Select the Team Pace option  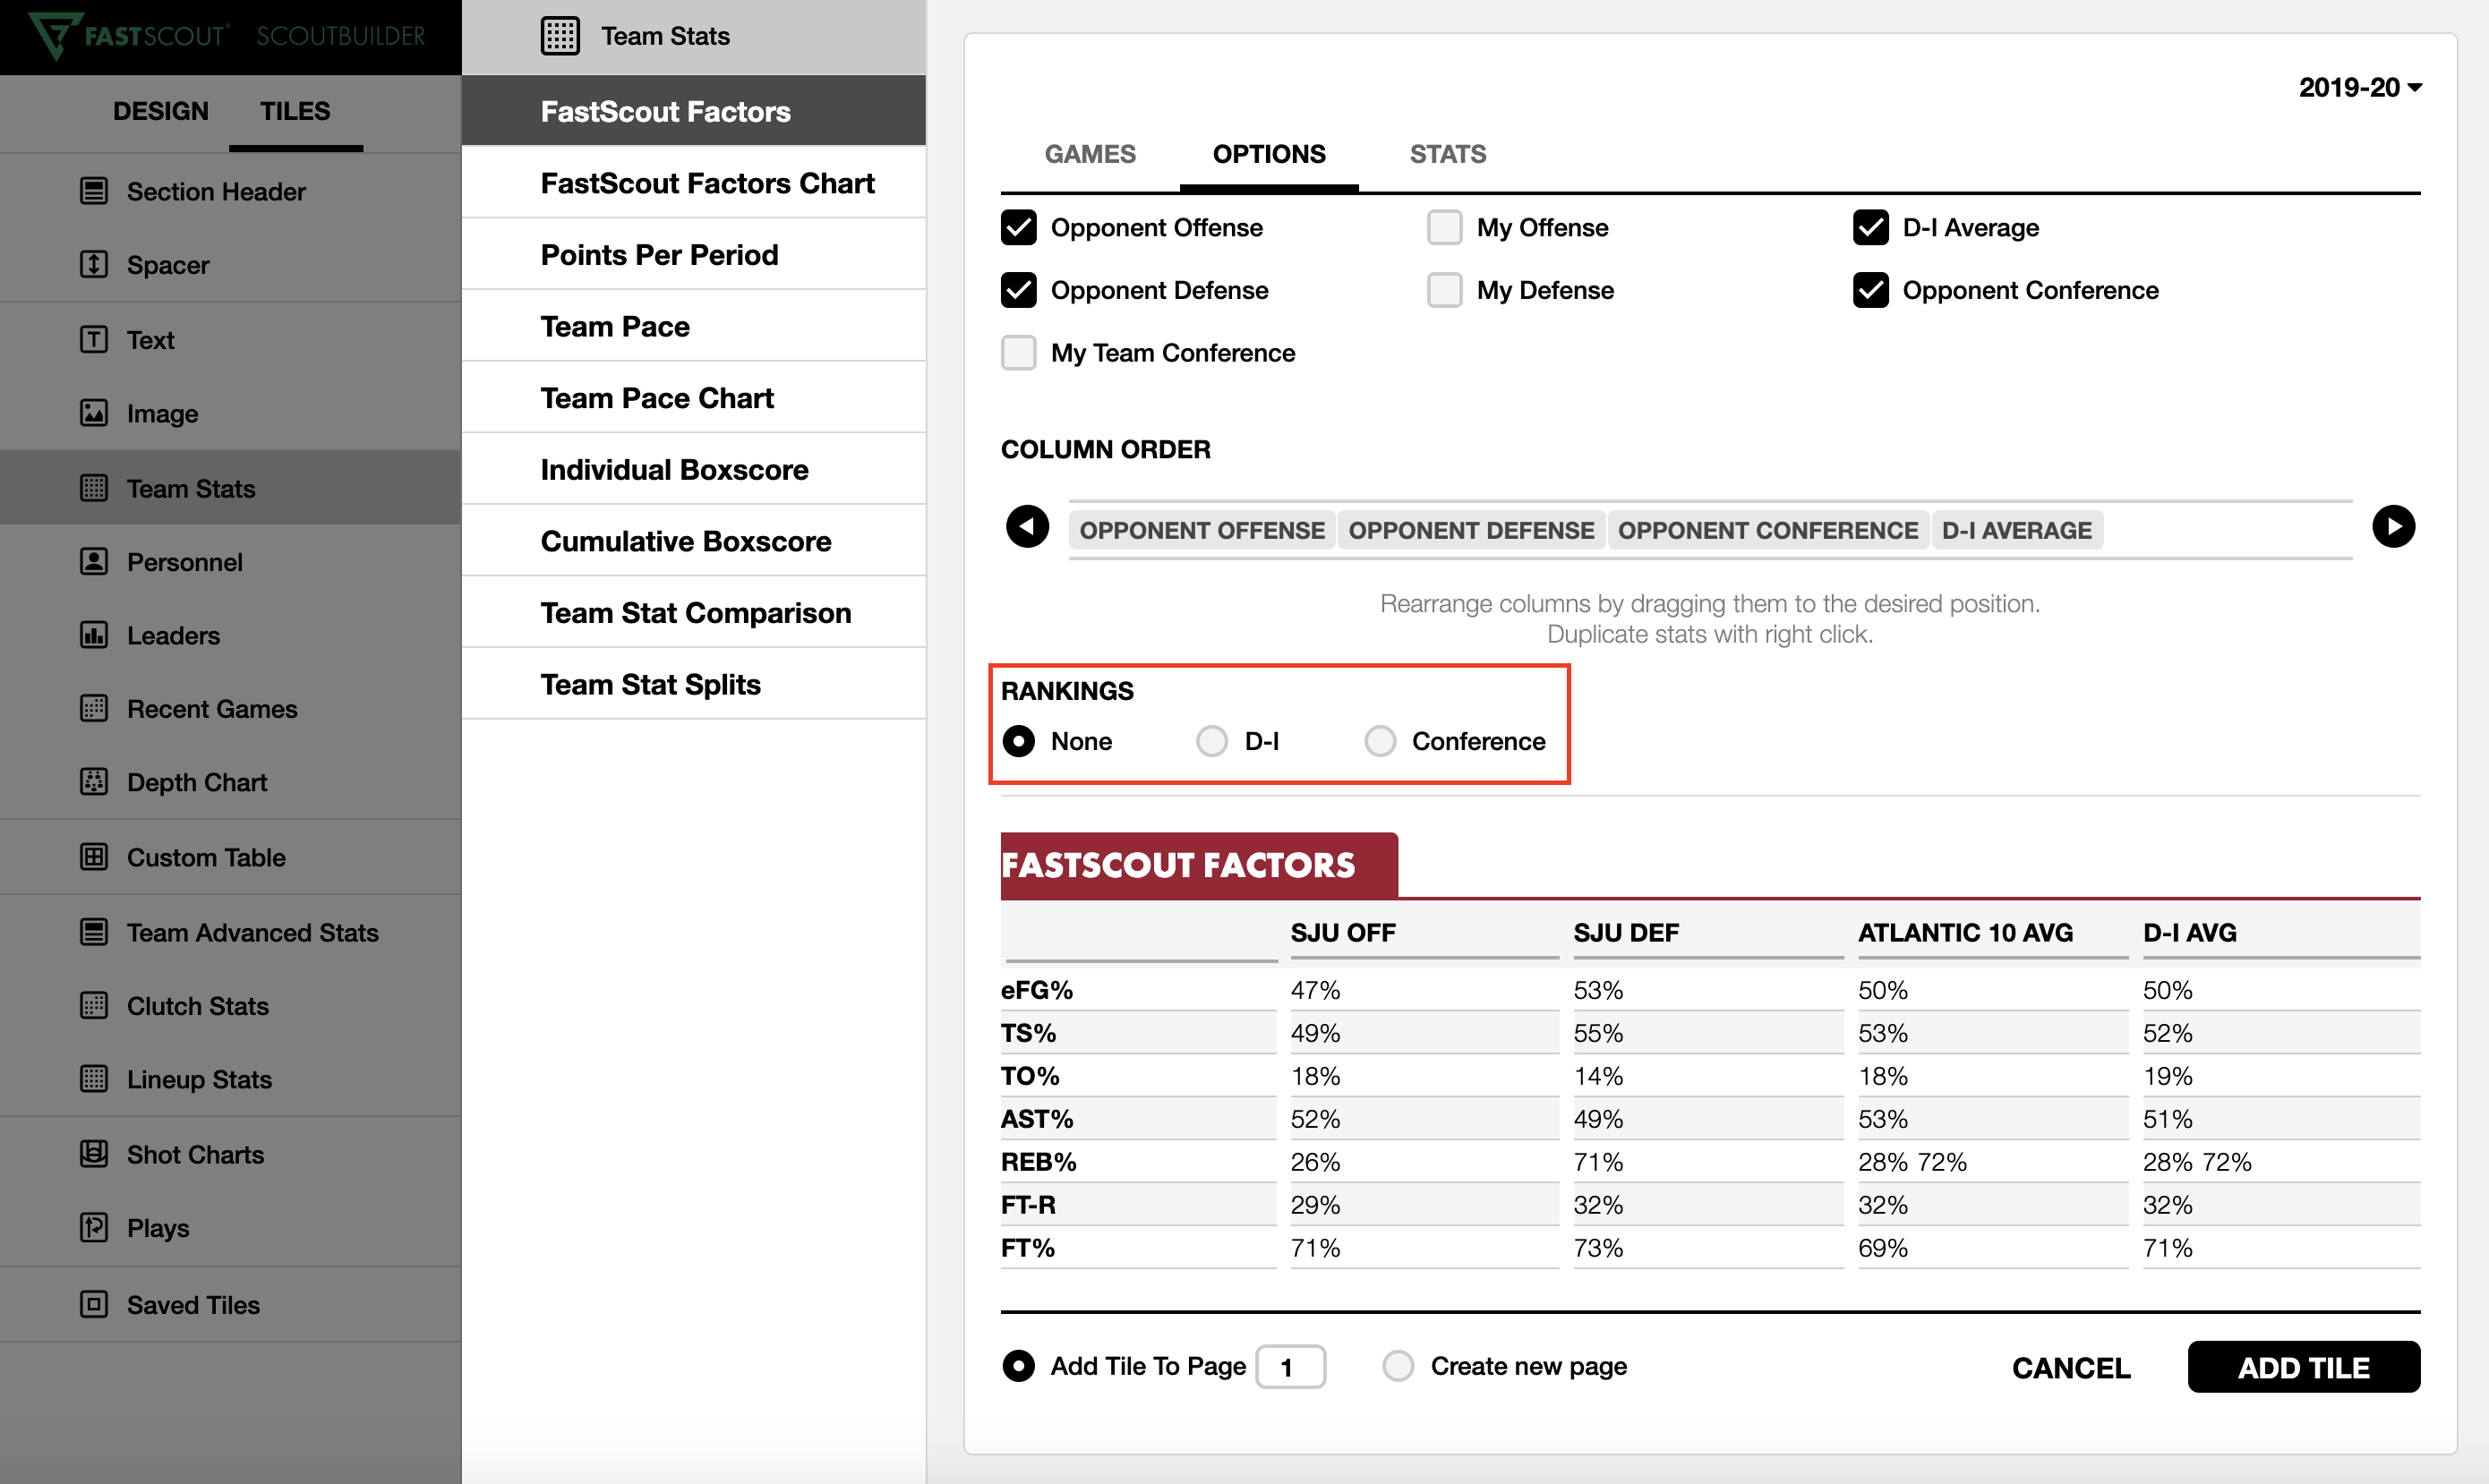(x=694, y=326)
